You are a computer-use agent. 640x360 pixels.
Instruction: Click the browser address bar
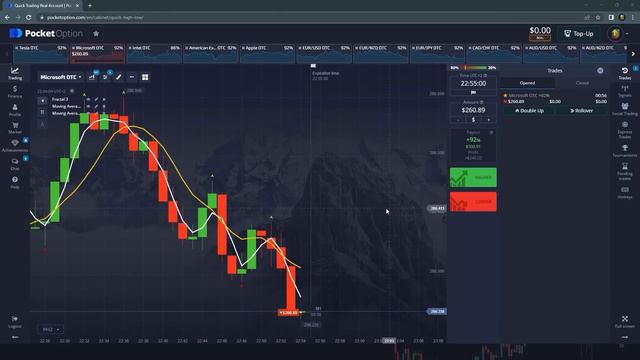[310, 18]
